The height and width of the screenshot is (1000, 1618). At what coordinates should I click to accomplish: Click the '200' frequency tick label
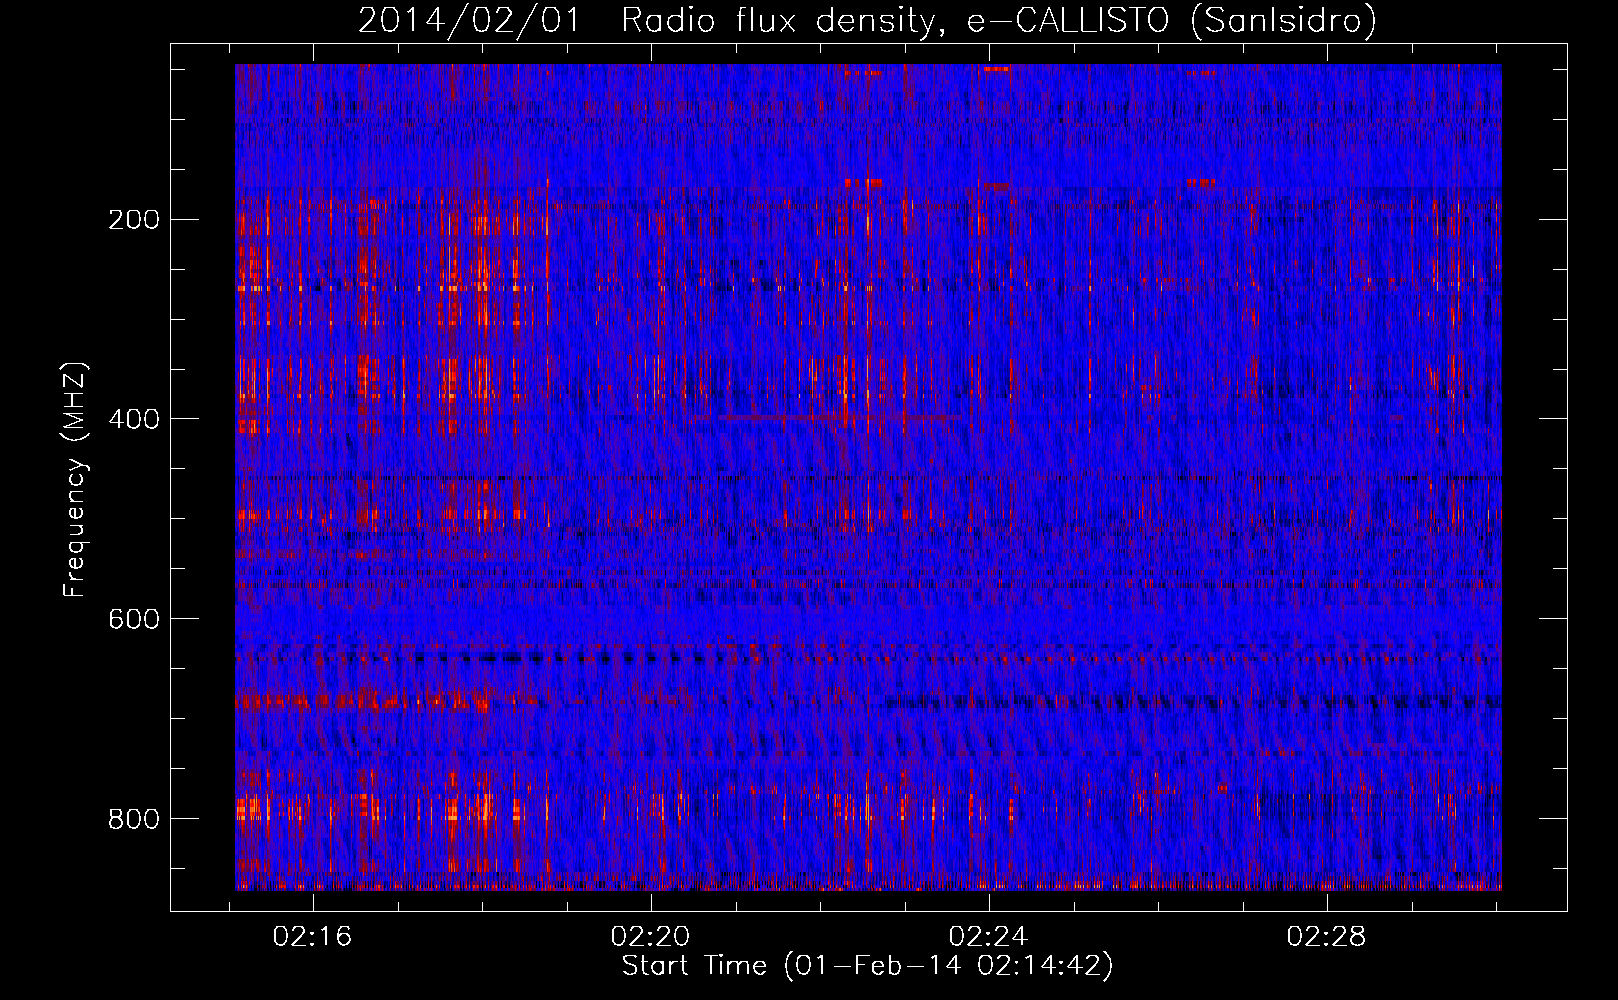click(134, 220)
